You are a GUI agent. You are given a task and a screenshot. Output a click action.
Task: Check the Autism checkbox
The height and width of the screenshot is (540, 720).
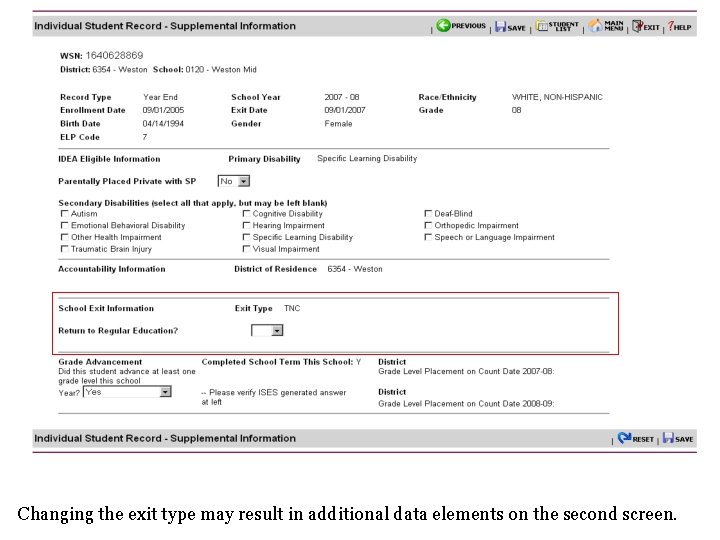click(x=65, y=214)
